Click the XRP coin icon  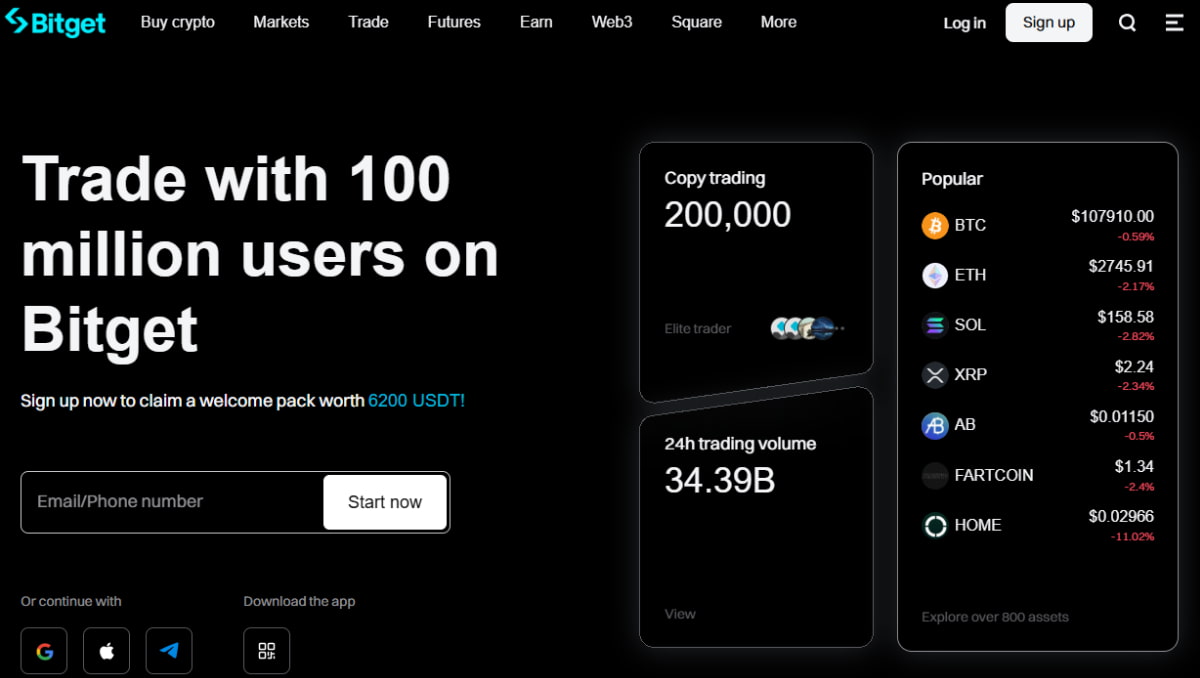935,375
